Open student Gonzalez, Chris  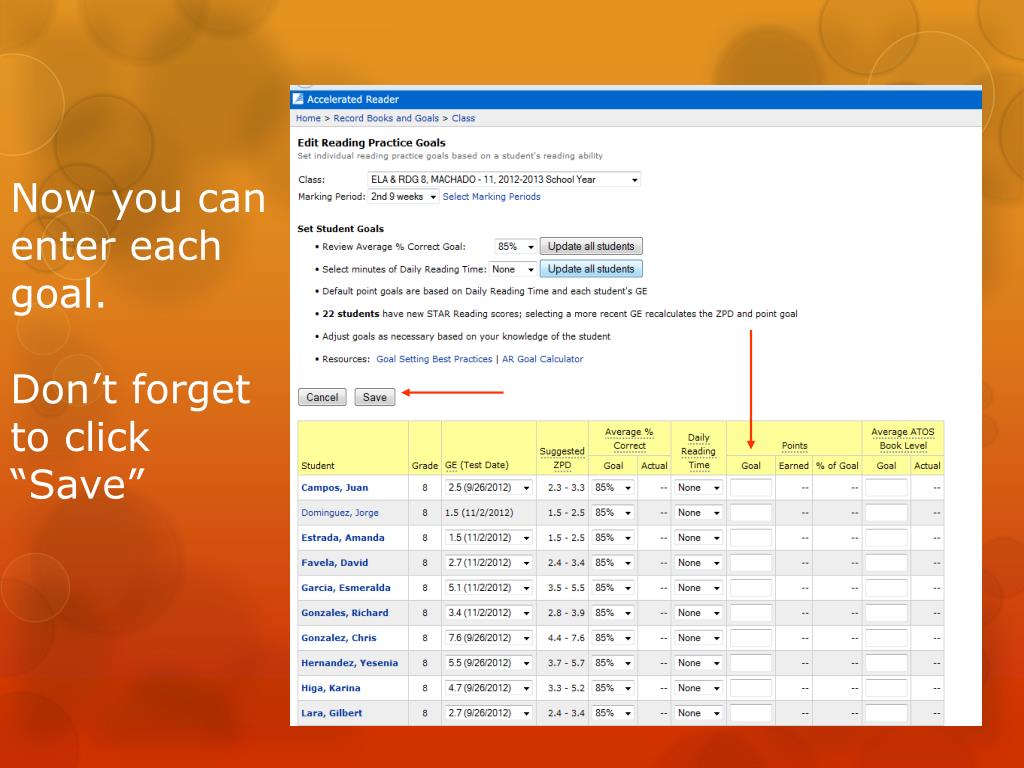(x=338, y=638)
